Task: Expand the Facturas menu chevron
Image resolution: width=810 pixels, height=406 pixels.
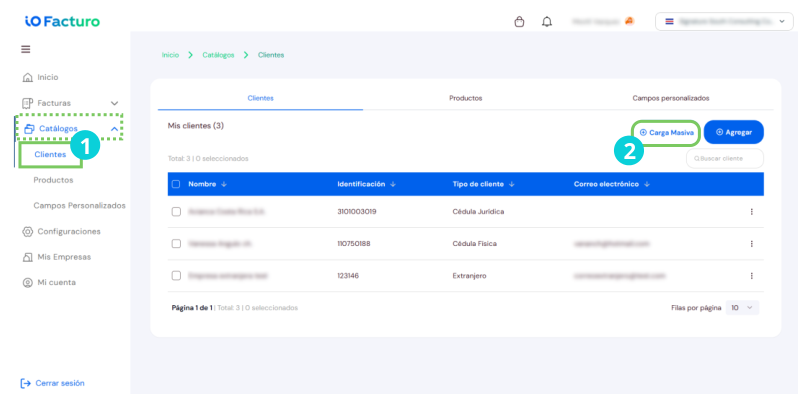Action: point(114,103)
